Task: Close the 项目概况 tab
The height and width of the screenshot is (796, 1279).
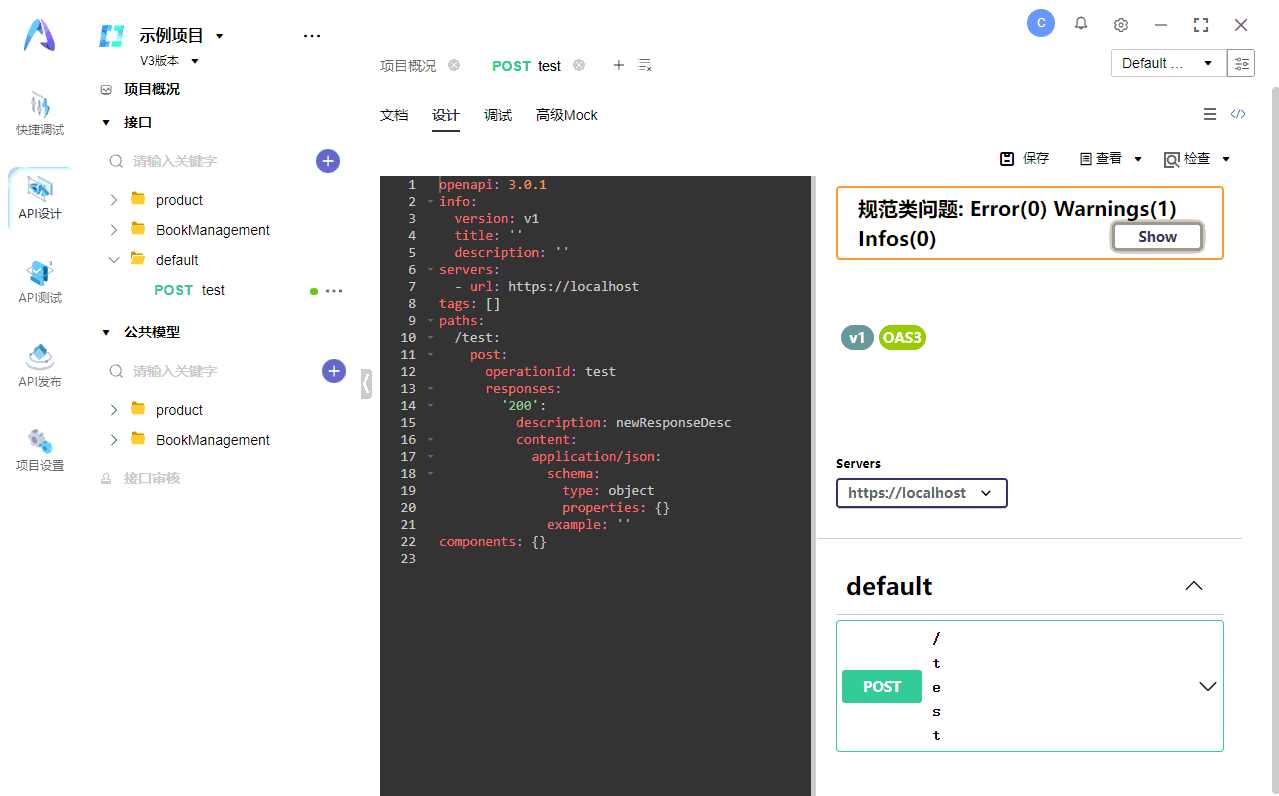Action: pos(454,65)
